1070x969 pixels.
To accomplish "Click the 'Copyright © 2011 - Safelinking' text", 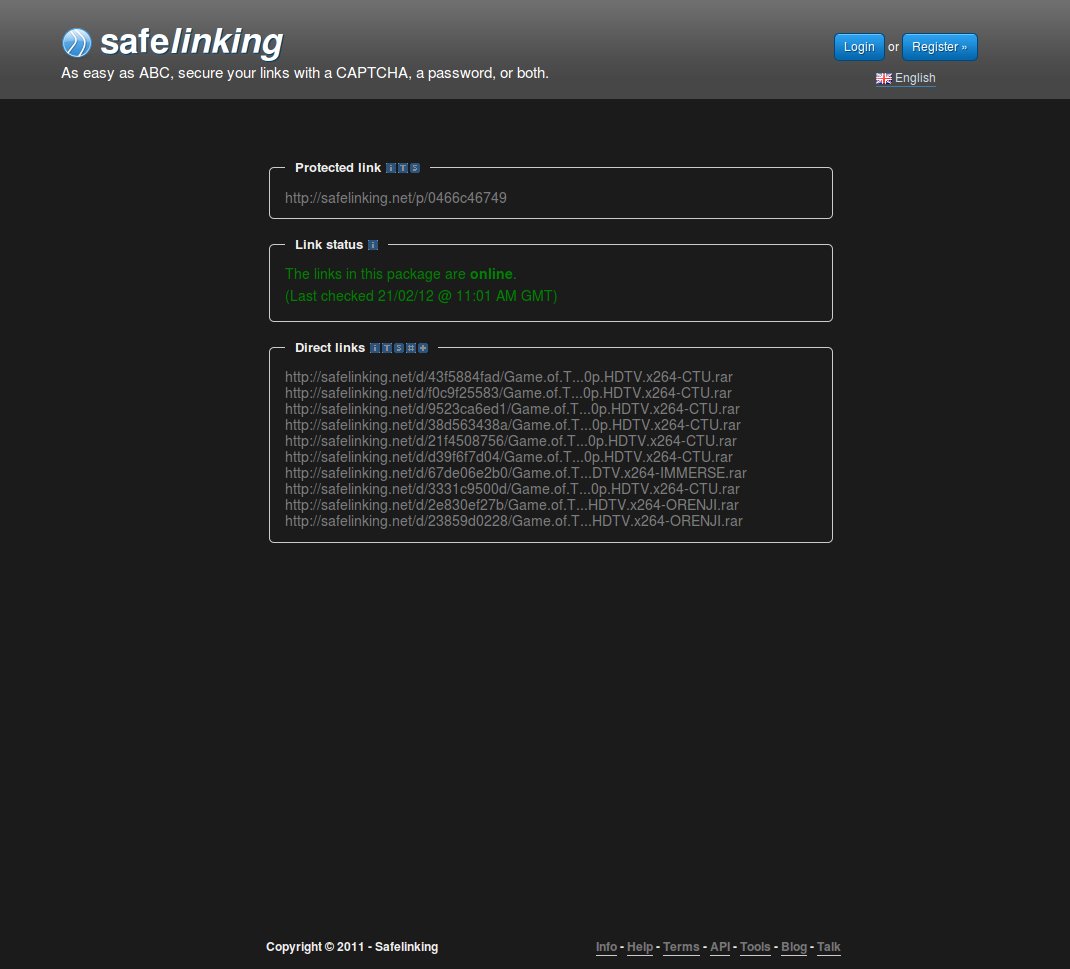I will [x=352, y=947].
